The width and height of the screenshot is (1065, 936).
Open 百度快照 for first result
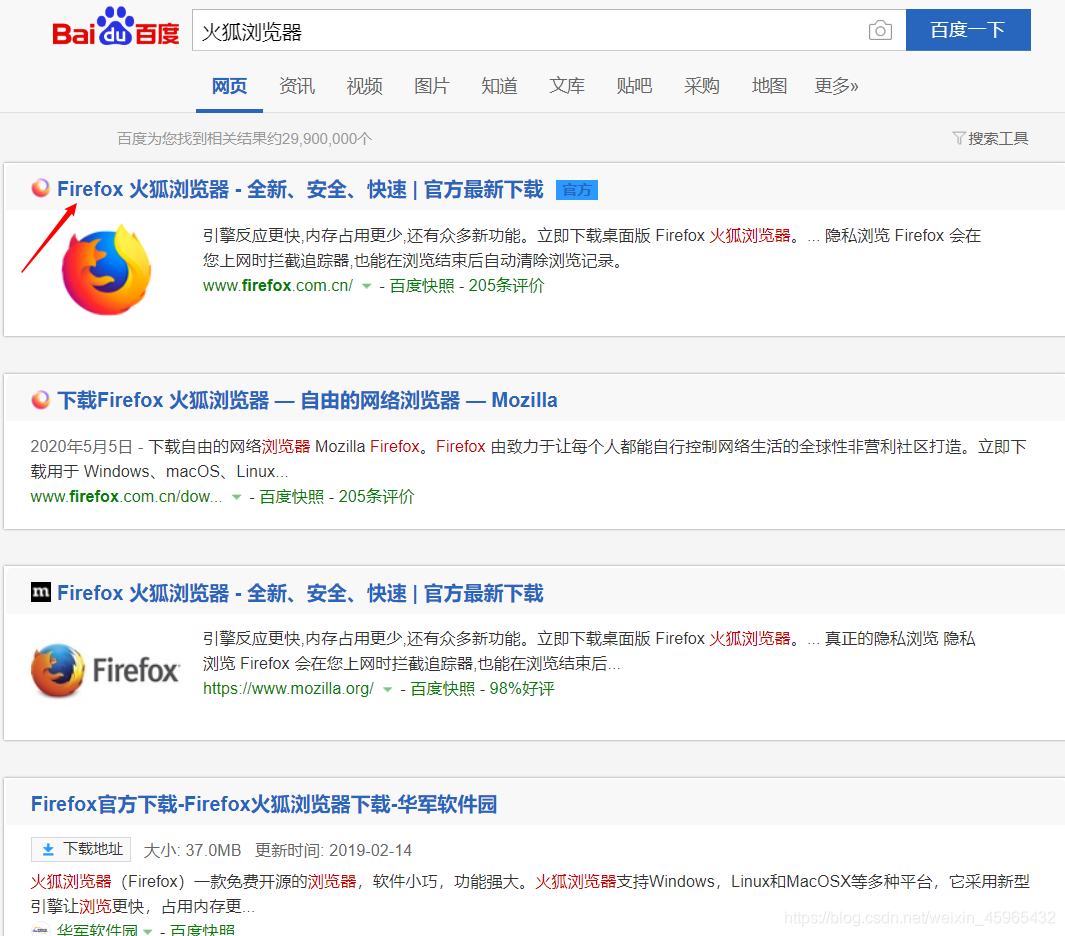click(x=422, y=286)
